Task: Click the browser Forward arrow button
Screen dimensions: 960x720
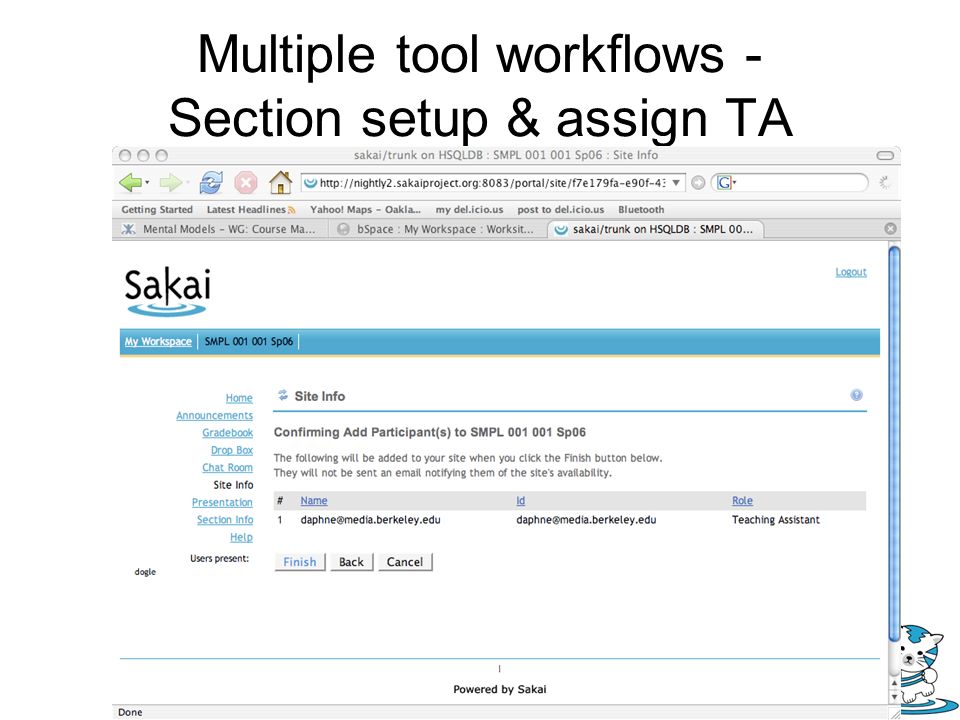Action: pos(170,182)
